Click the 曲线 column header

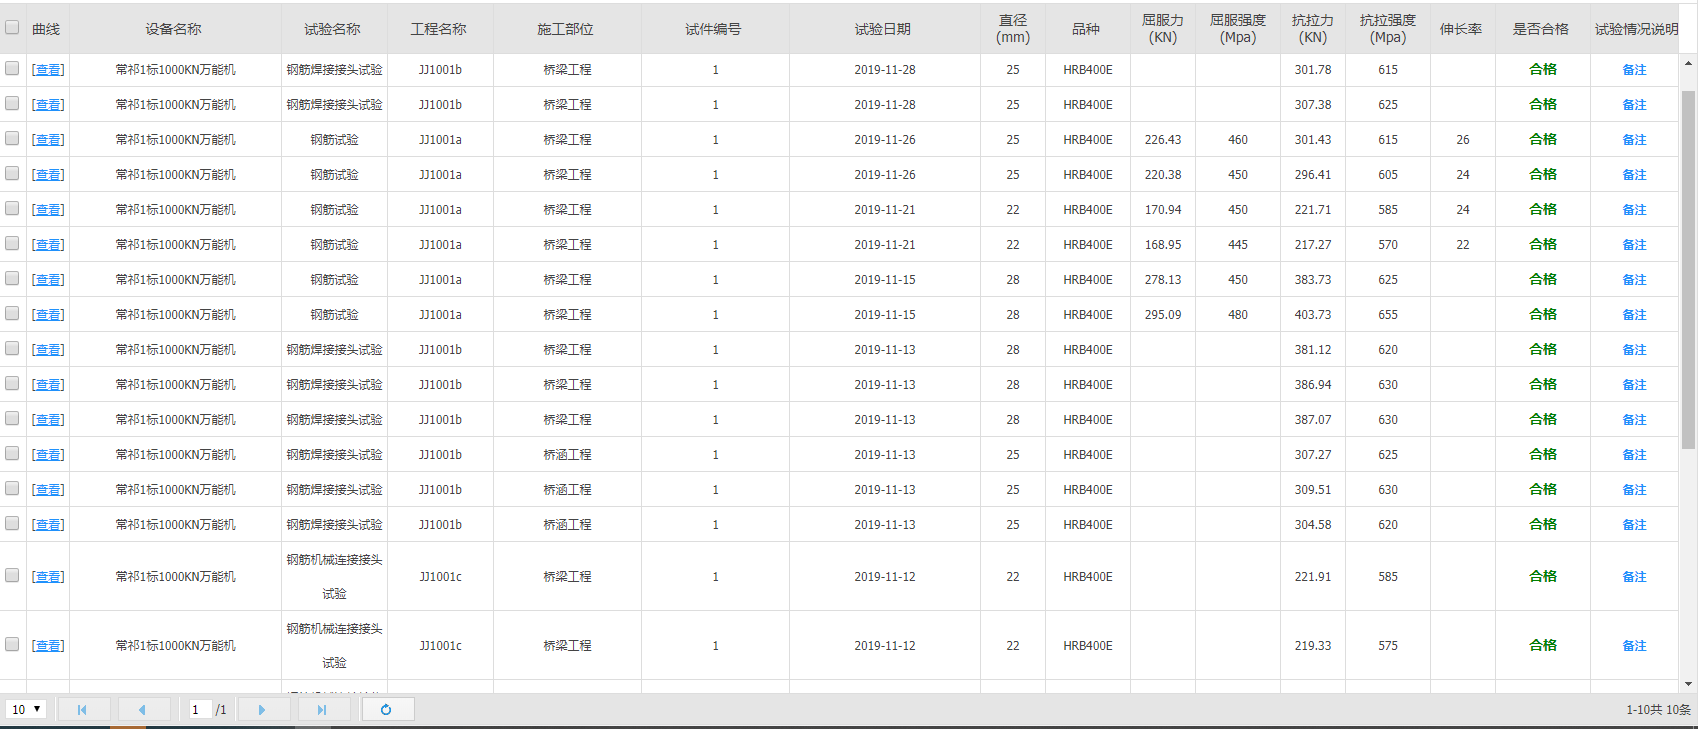(47, 29)
